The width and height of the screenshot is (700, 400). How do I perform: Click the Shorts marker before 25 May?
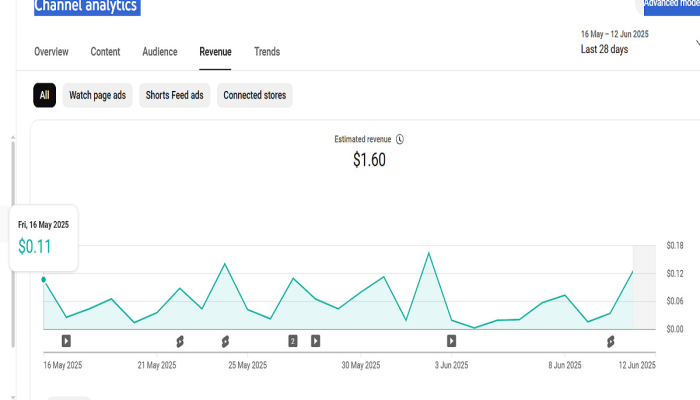click(x=226, y=341)
